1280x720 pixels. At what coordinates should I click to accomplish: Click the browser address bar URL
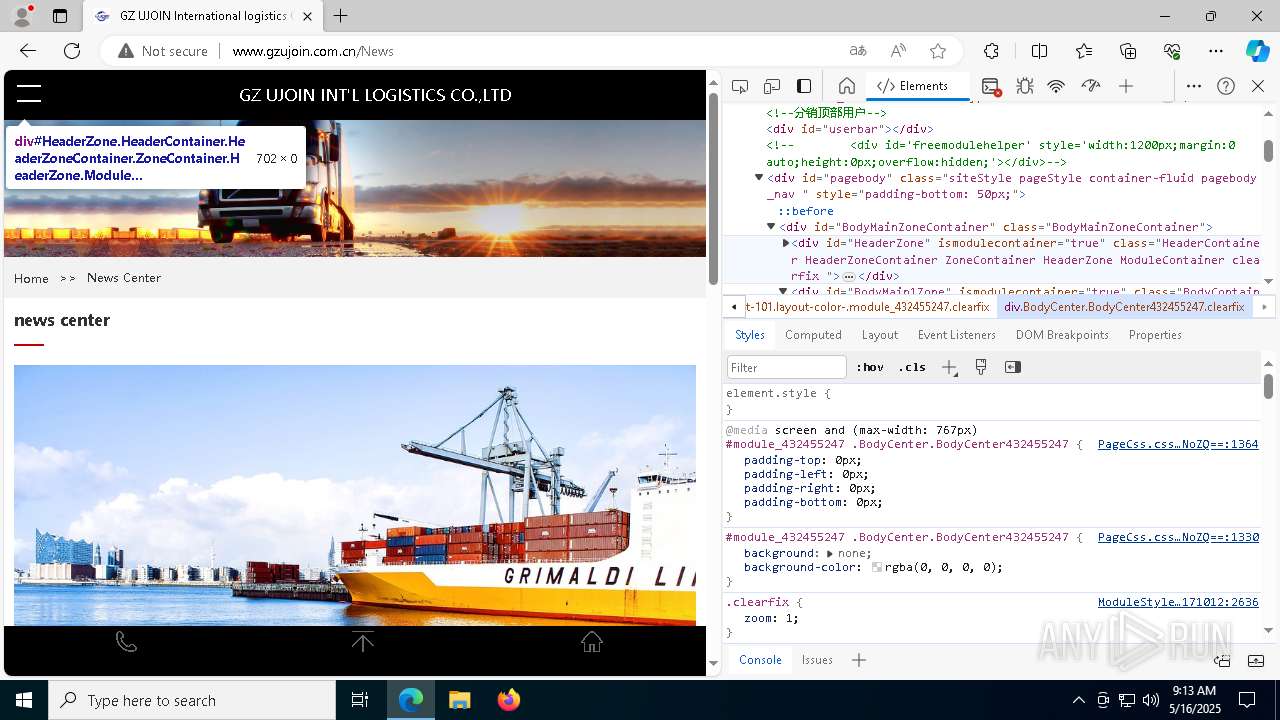pyautogui.click(x=313, y=51)
